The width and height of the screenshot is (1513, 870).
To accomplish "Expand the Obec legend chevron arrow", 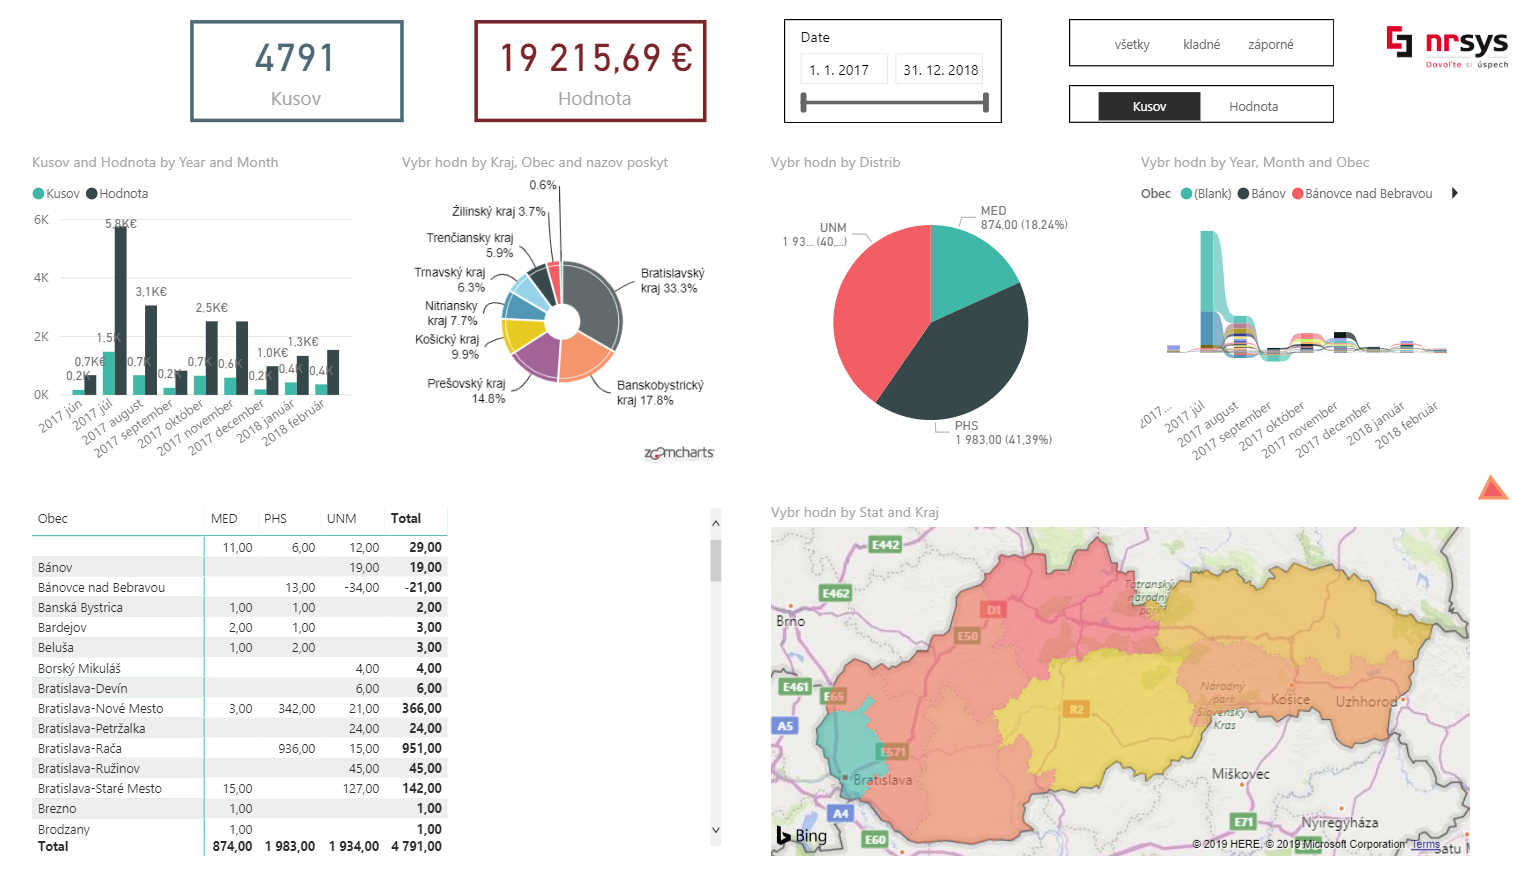I will [1454, 193].
